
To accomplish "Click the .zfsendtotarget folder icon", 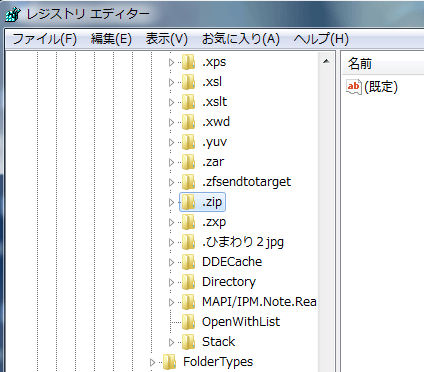I will (x=188, y=182).
